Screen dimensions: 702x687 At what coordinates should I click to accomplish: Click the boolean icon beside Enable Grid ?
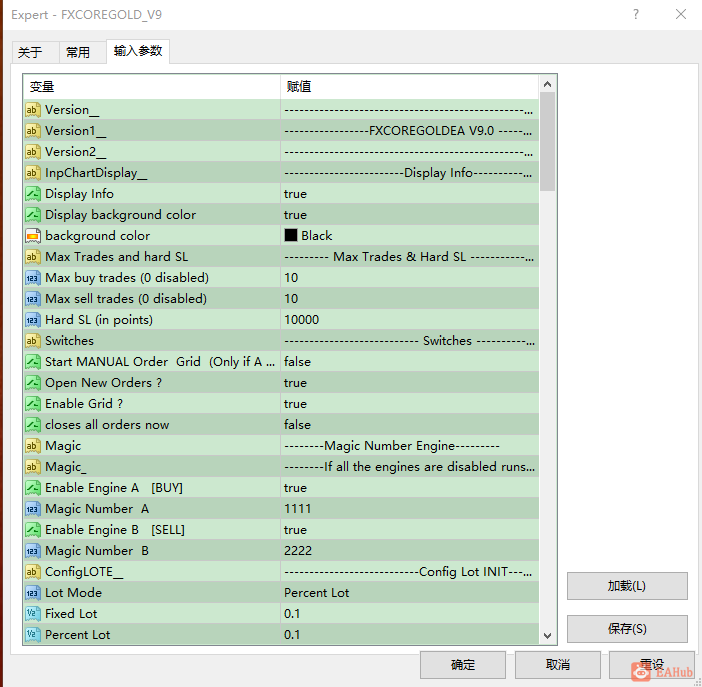point(33,404)
